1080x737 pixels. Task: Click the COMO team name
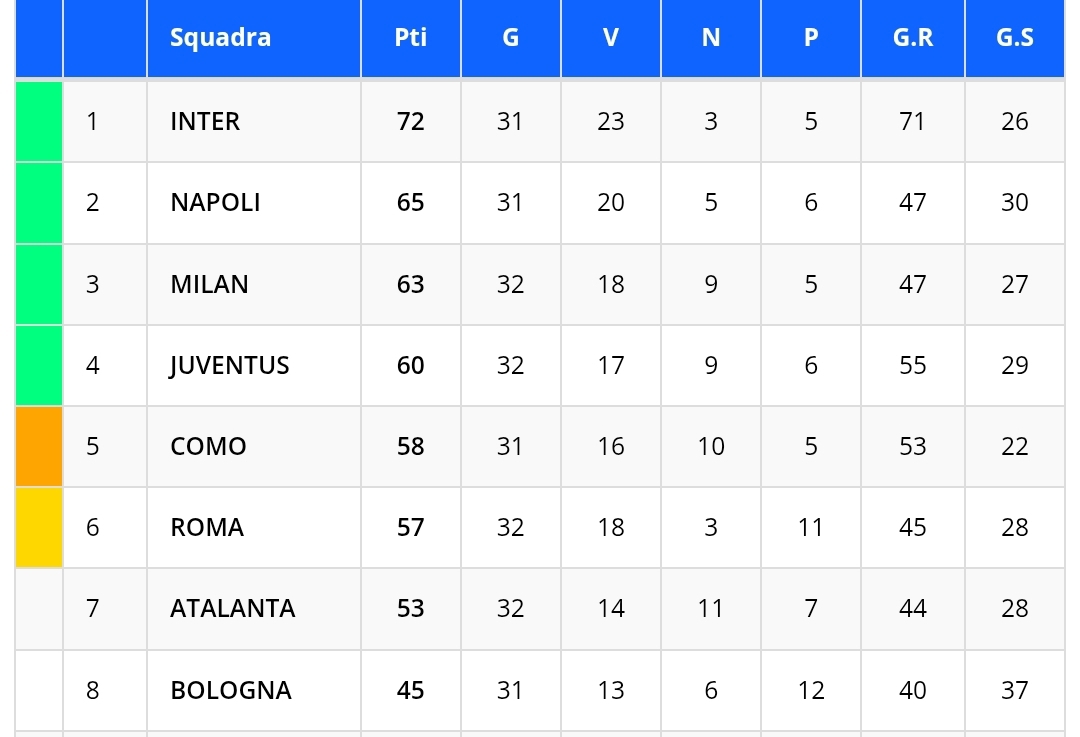pos(208,447)
